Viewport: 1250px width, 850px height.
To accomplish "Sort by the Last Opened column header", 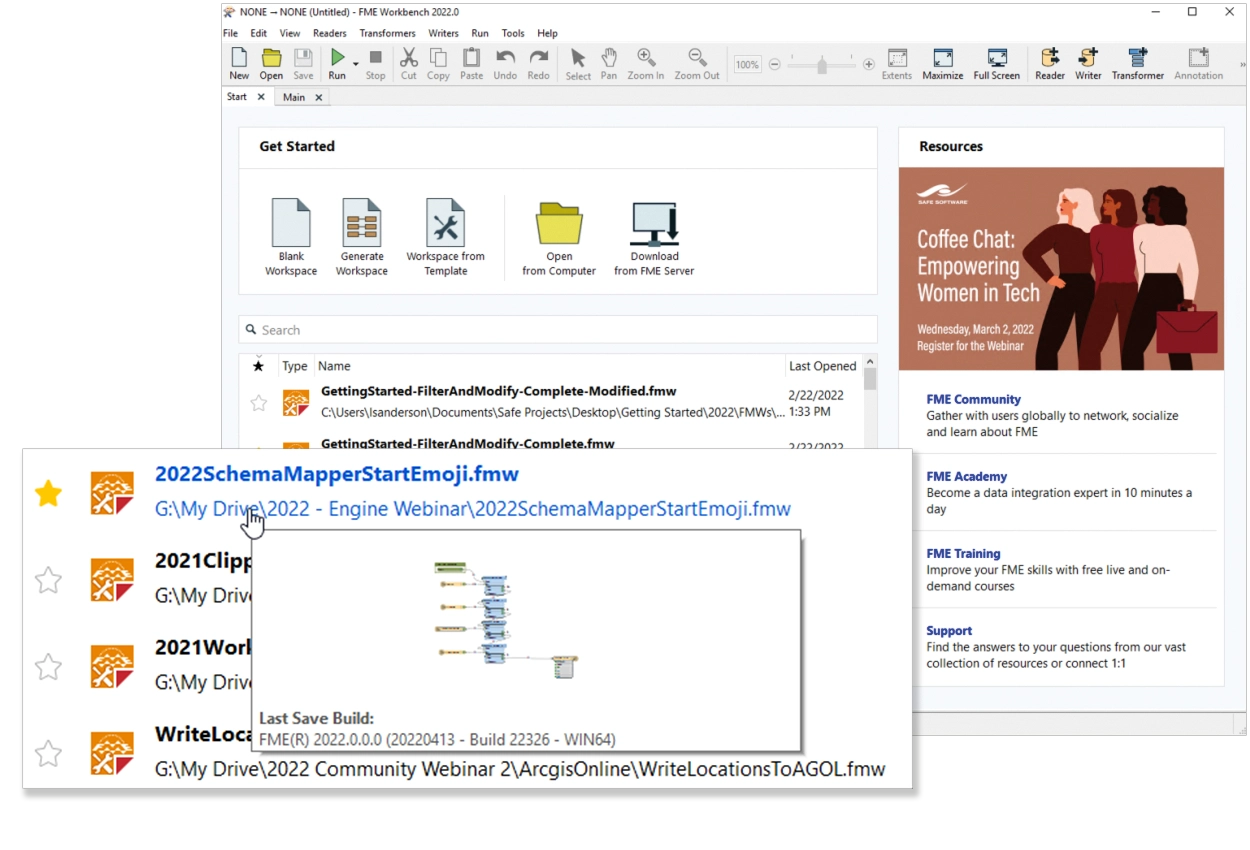I will tap(822, 366).
